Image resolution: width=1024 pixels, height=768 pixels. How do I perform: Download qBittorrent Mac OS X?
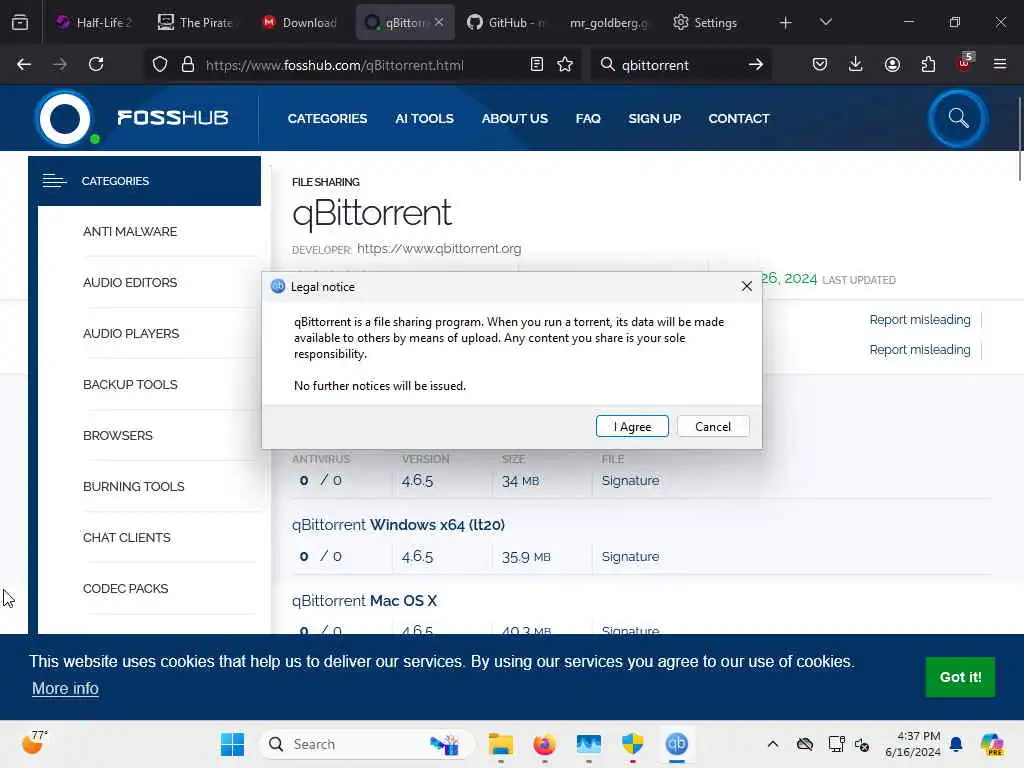point(364,600)
